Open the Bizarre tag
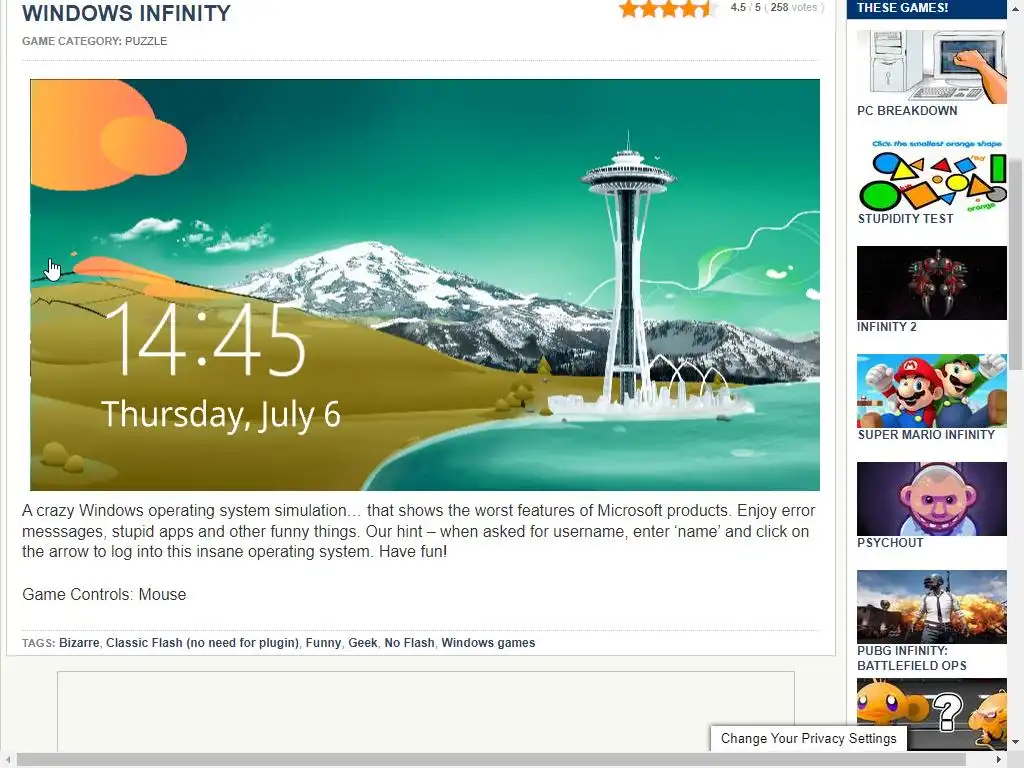This screenshot has width=1024, height=768. point(79,643)
